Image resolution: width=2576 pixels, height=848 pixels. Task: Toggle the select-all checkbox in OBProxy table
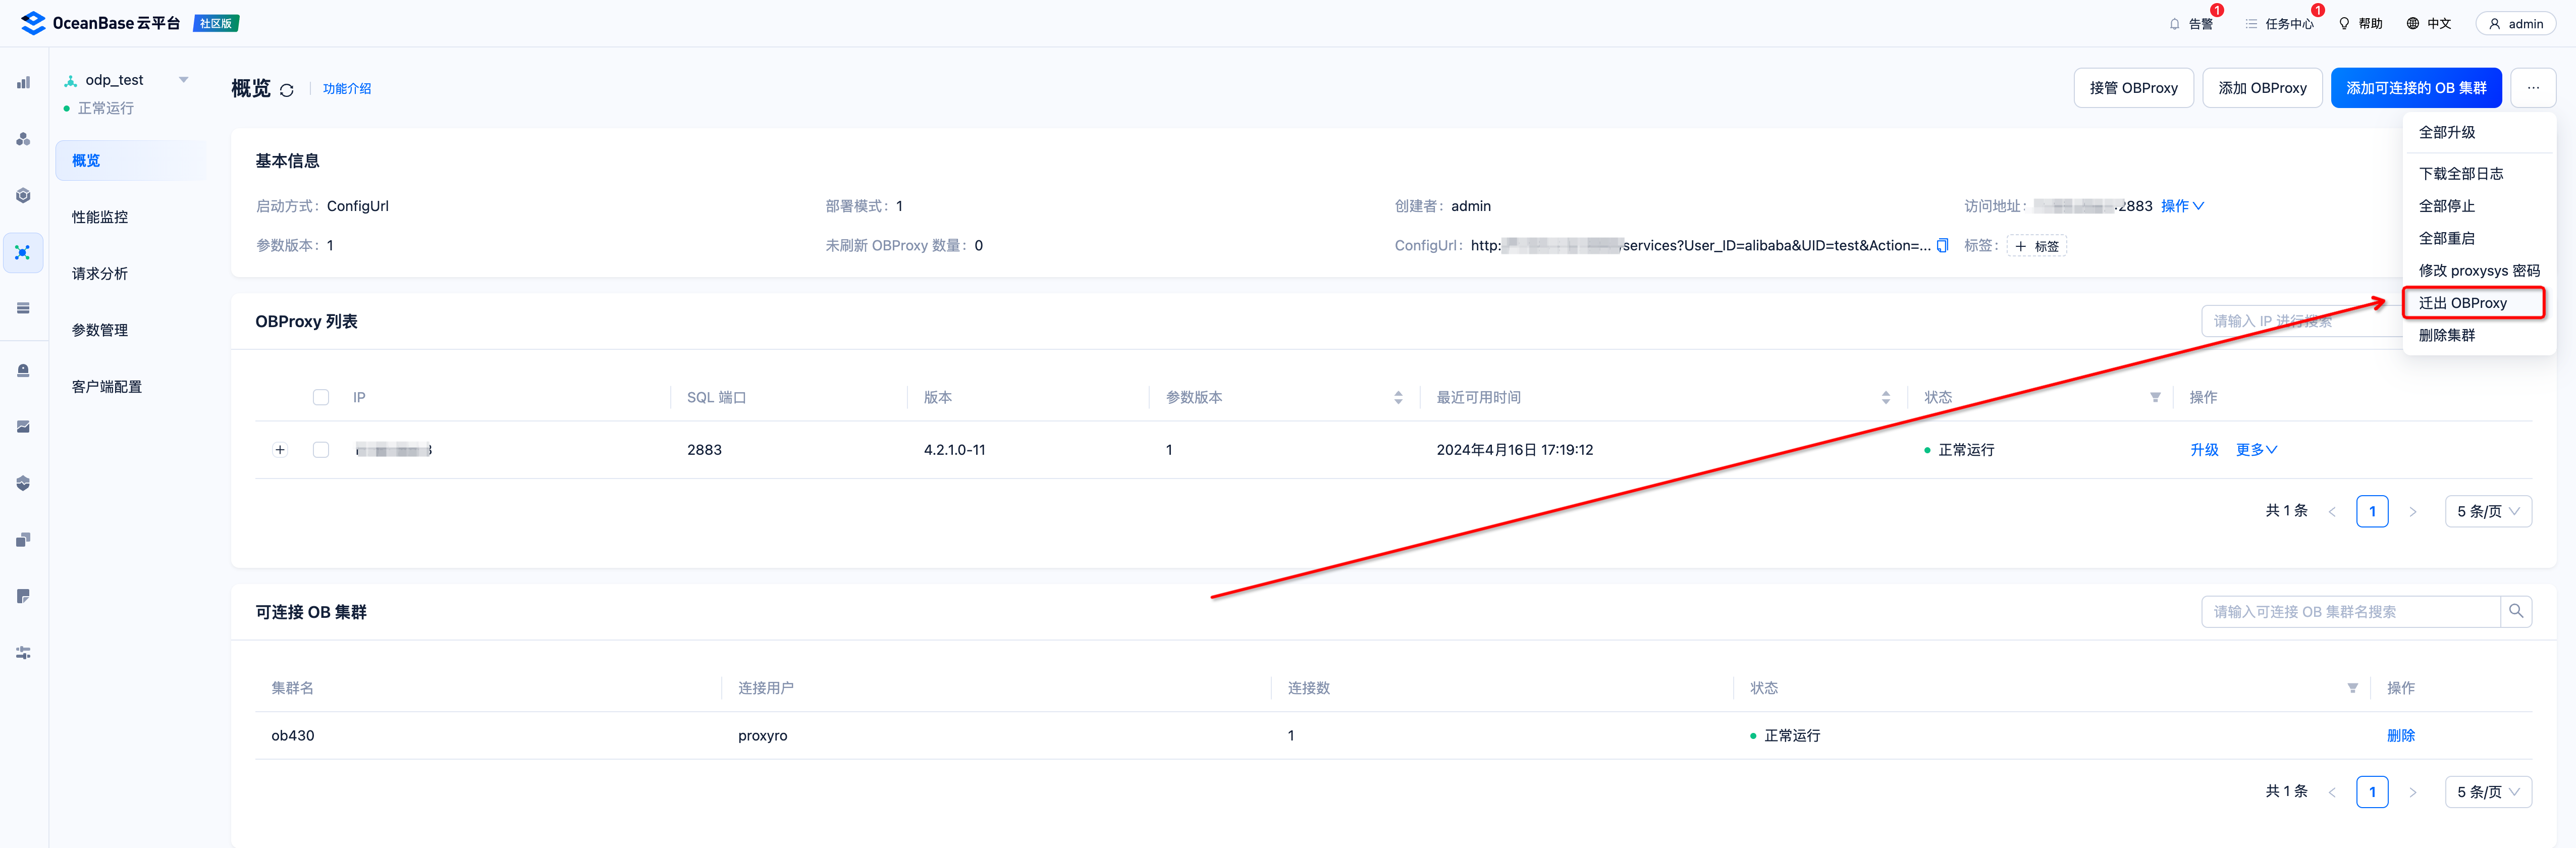pos(321,398)
